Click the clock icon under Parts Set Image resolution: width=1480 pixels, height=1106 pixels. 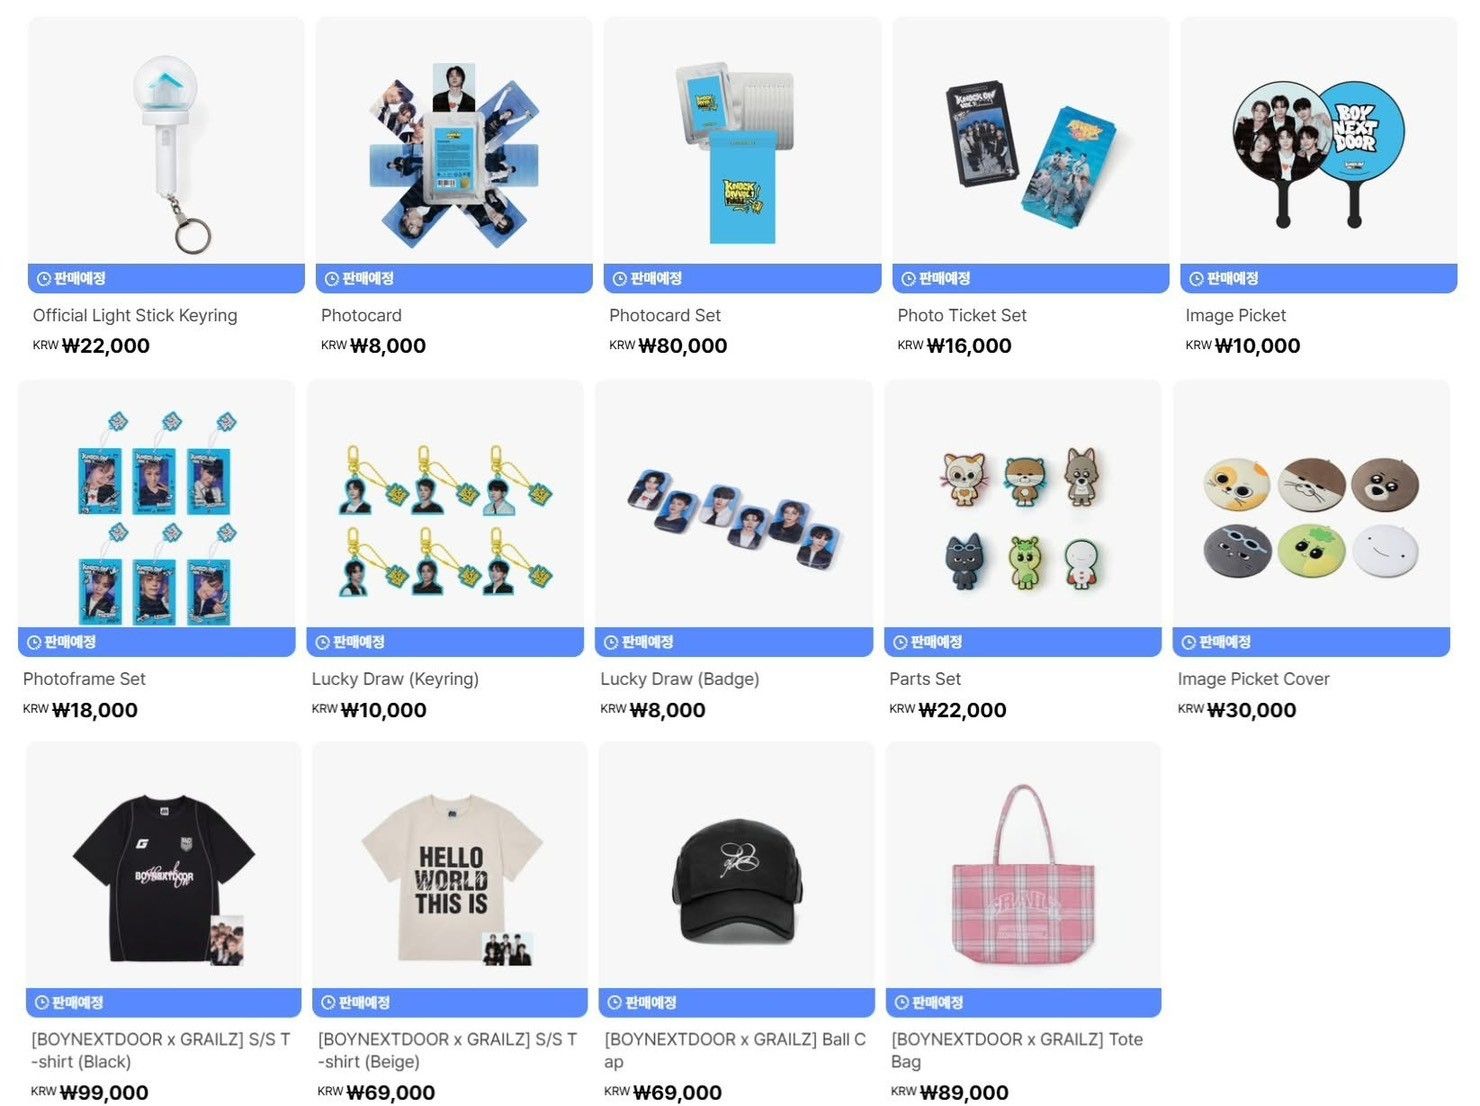[x=900, y=642]
